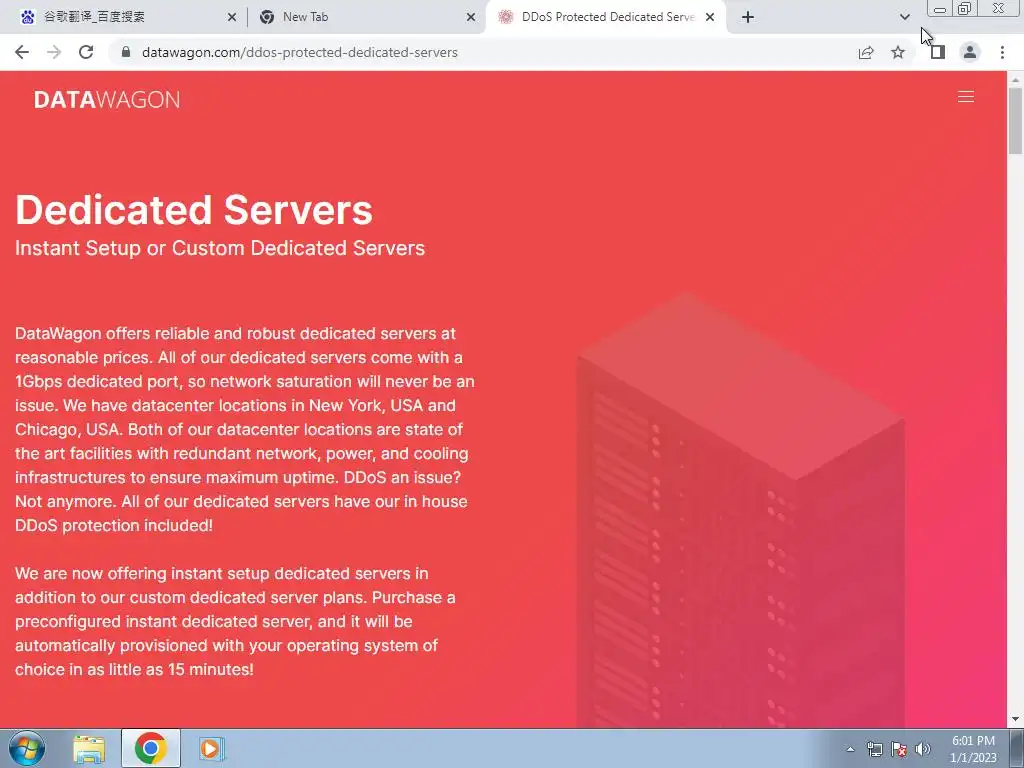This screenshot has height=768, width=1024.
Task: Launch Windows Media Player from the taskbar
Action: (211, 748)
